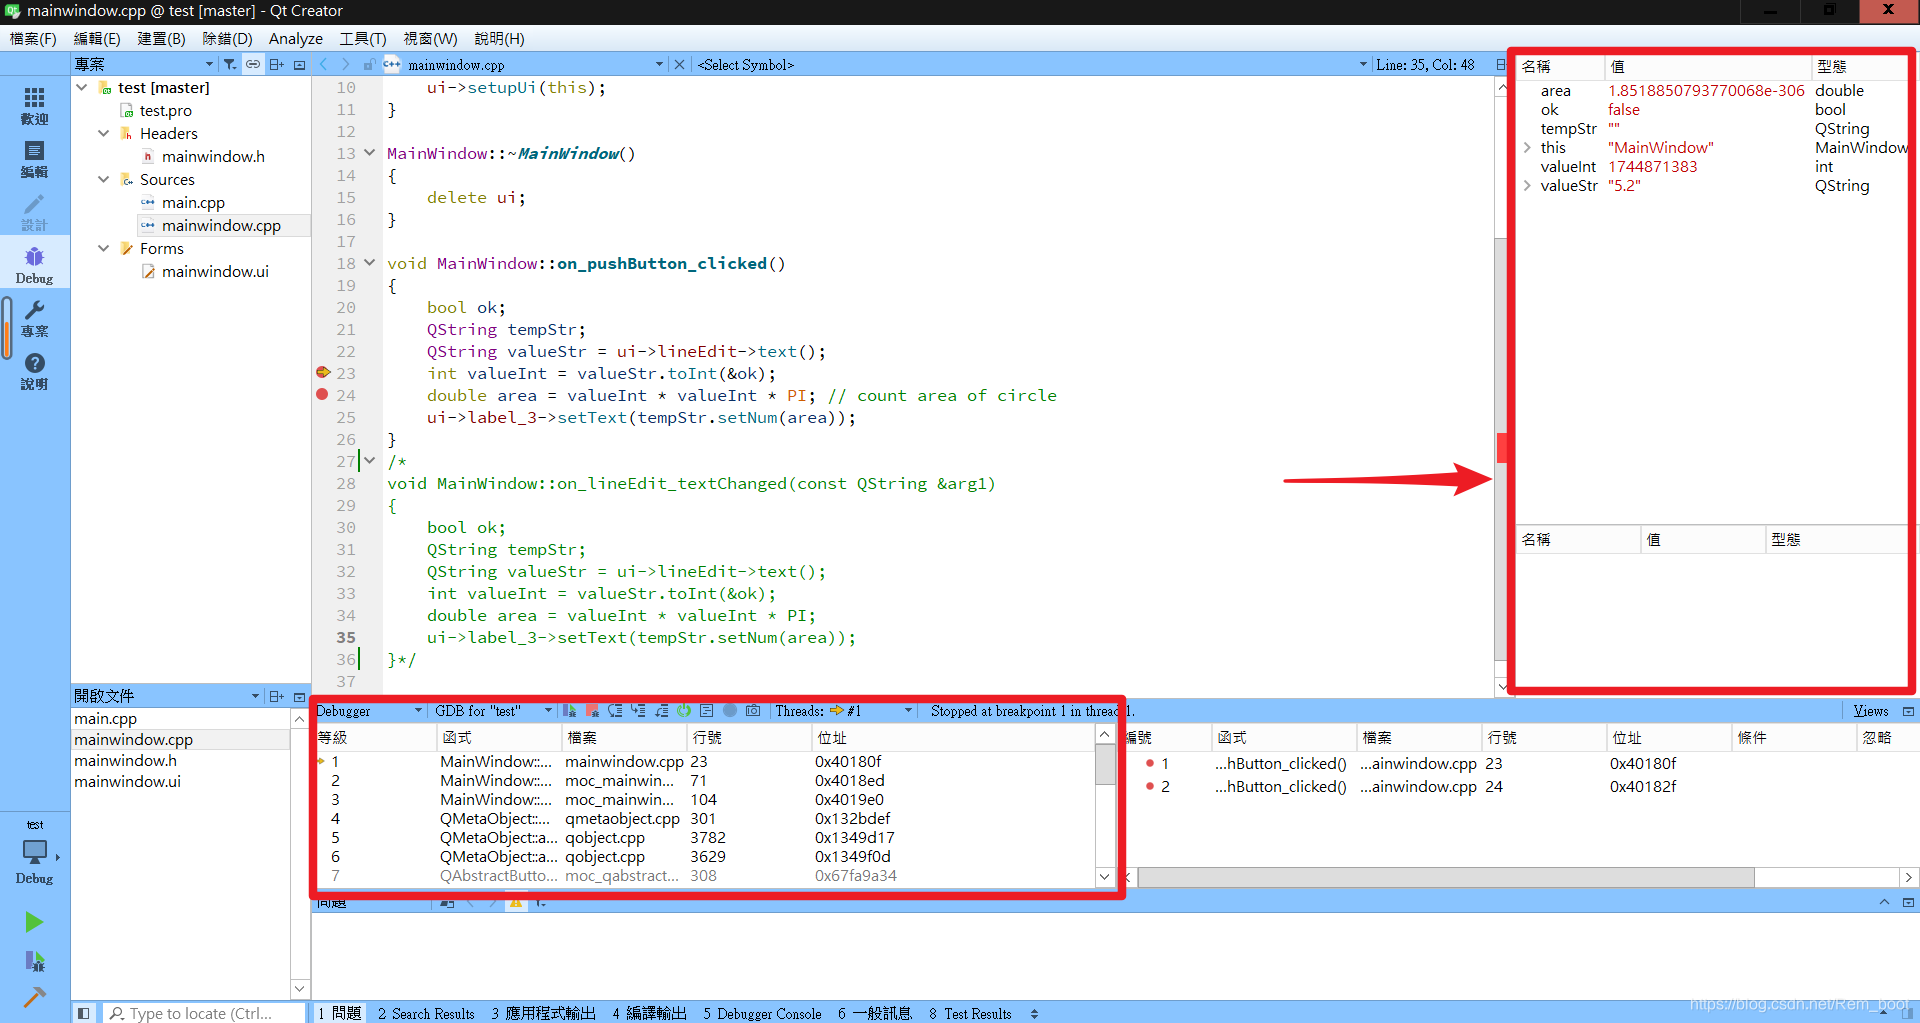The image size is (1920, 1023).
Task: Select mainwindow.ui under Forms
Action: pos(215,271)
